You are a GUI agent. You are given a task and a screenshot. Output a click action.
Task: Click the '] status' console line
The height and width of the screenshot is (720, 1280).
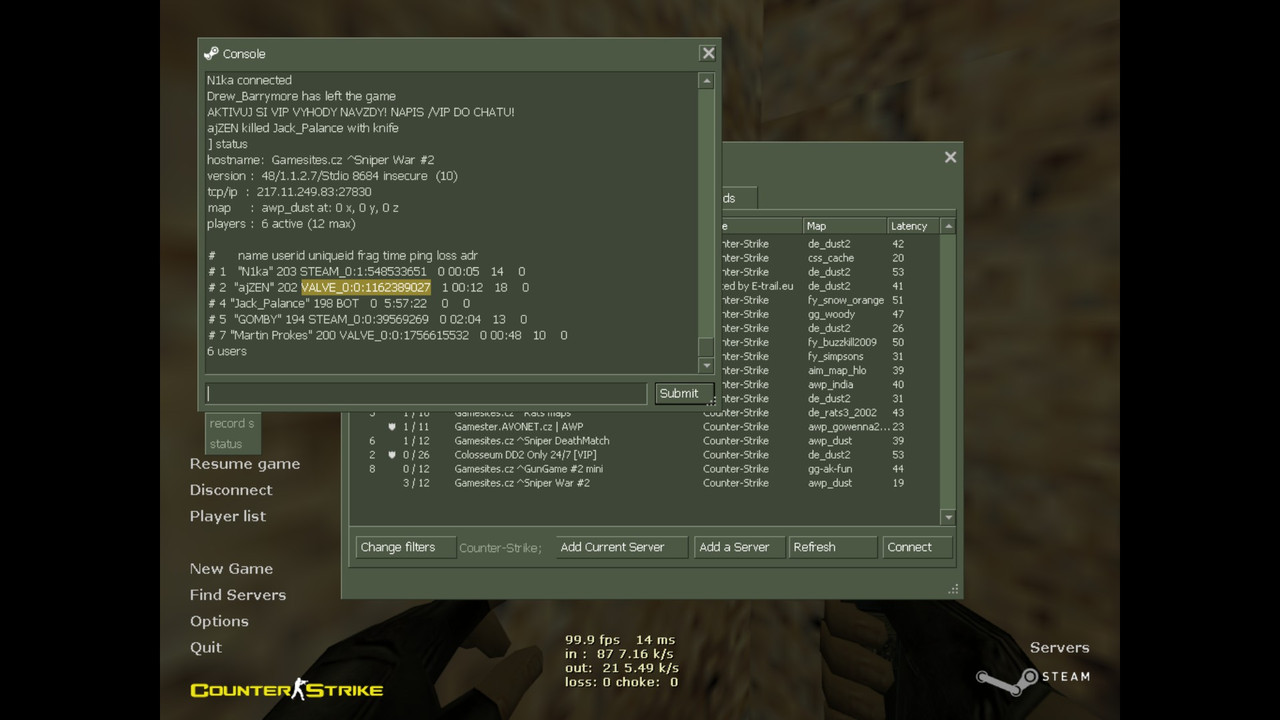(227, 144)
